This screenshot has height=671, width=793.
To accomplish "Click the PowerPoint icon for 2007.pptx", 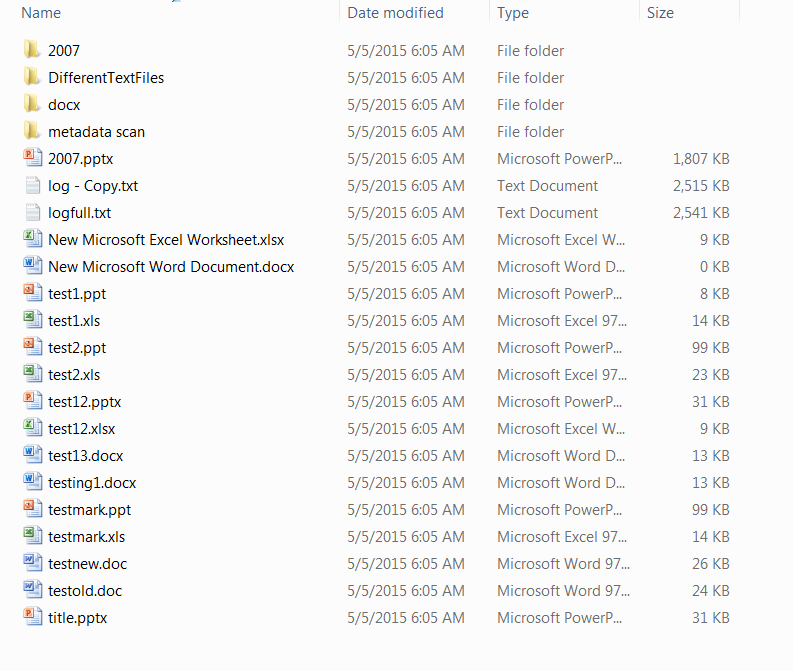I will (33, 158).
